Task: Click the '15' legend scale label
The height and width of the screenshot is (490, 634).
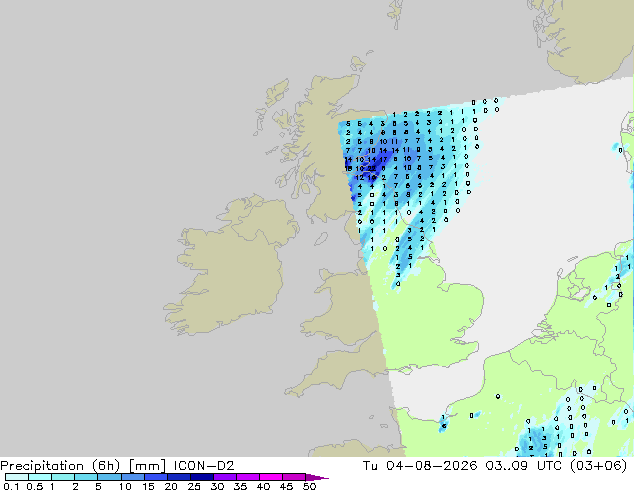Action: tap(148, 486)
